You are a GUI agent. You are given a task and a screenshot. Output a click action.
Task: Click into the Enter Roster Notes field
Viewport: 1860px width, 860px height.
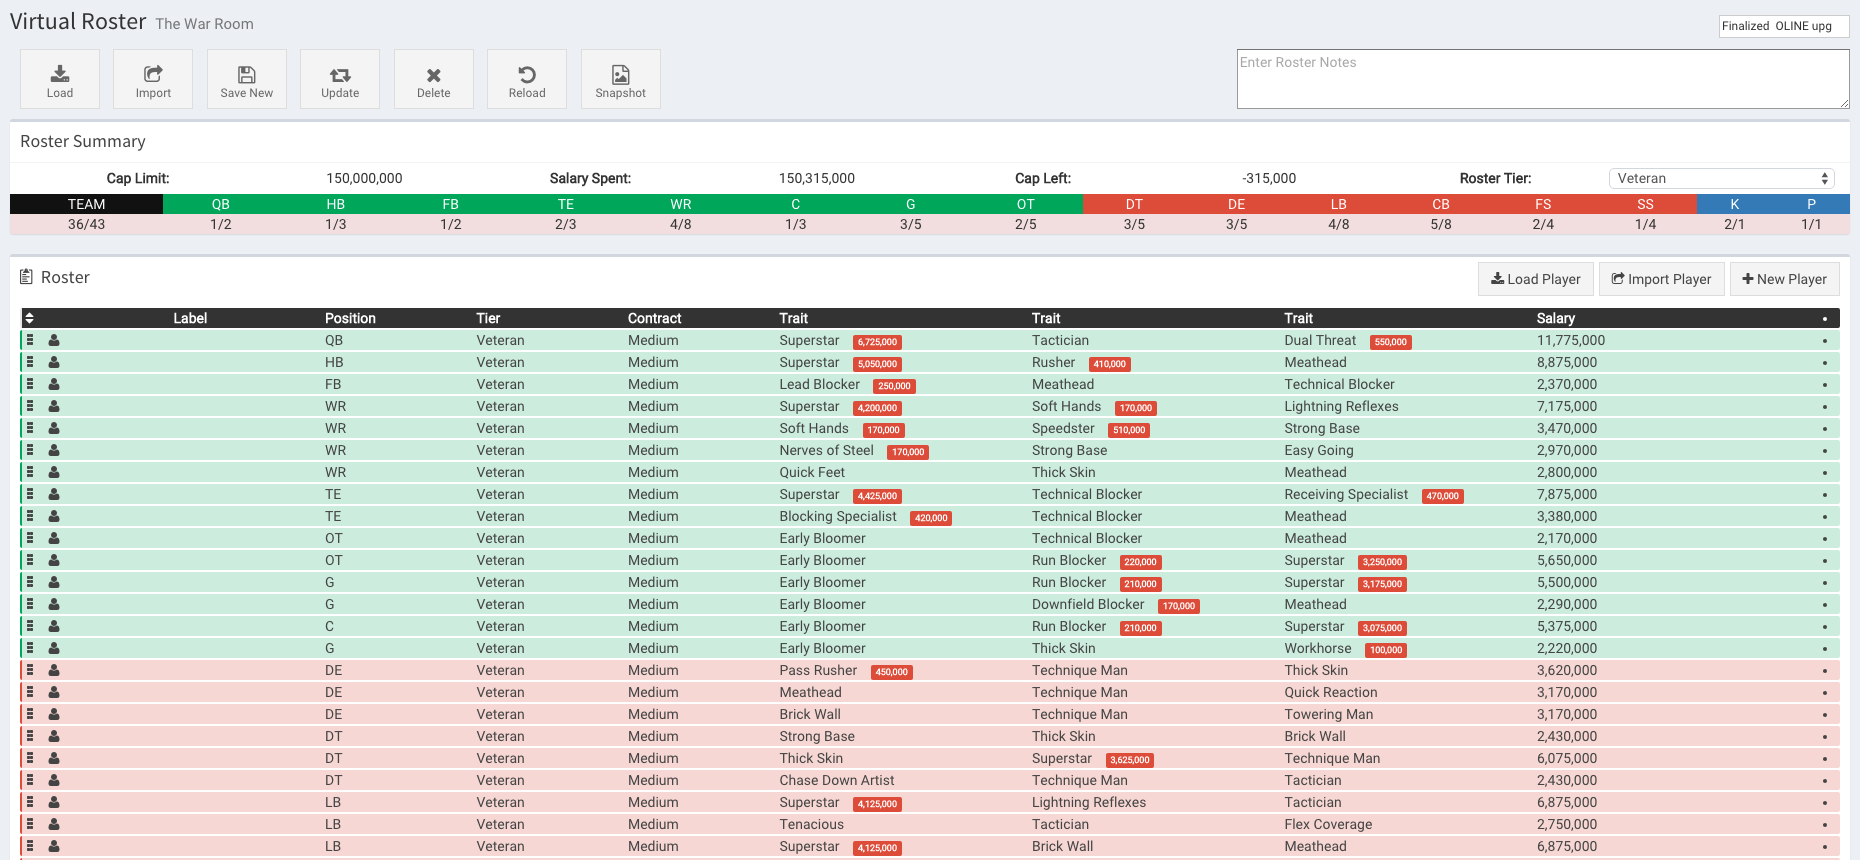(1542, 79)
